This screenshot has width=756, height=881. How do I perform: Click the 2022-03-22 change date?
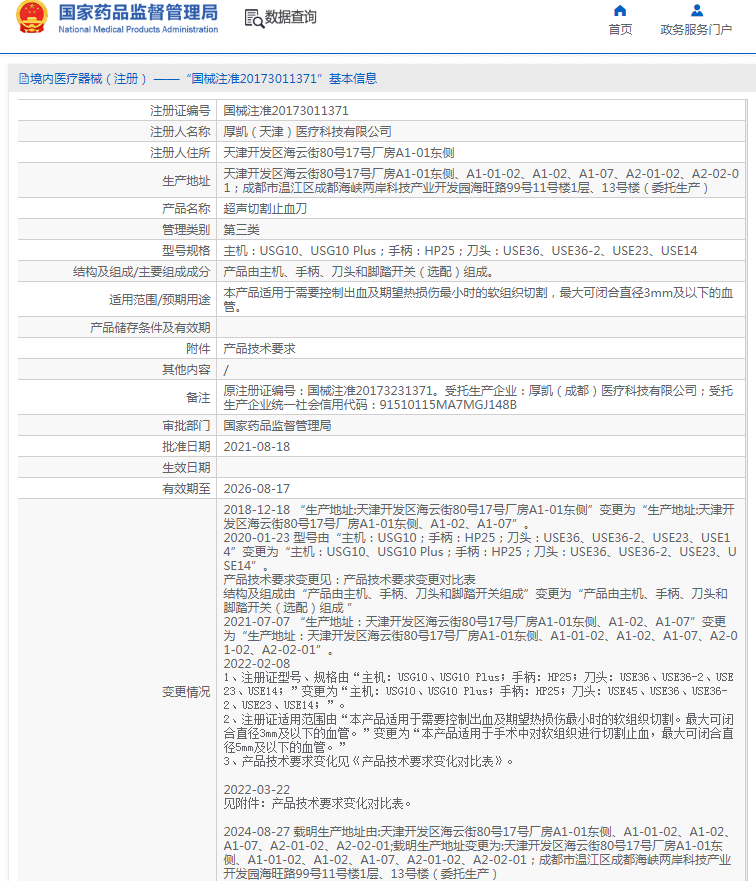click(257, 789)
